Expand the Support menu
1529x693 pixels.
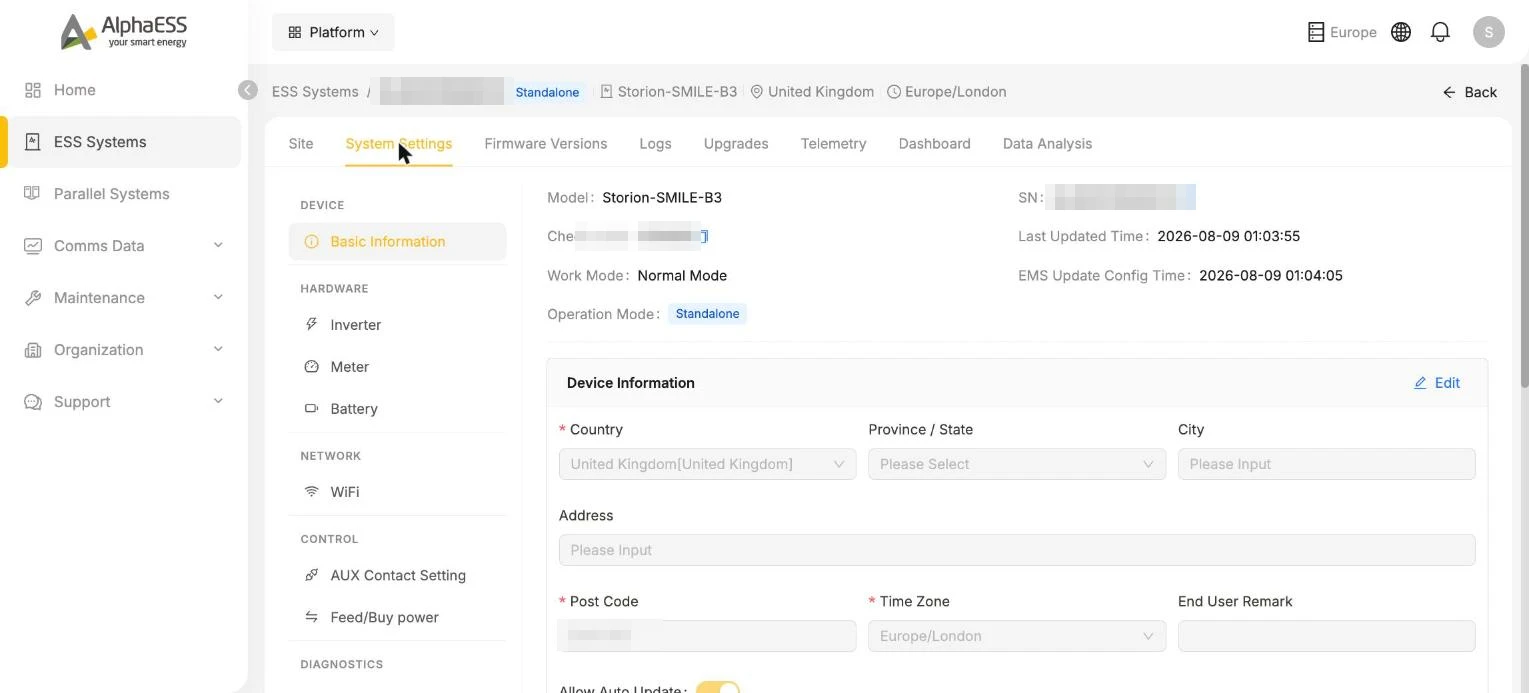pyautogui.click(x=218, y=402)
